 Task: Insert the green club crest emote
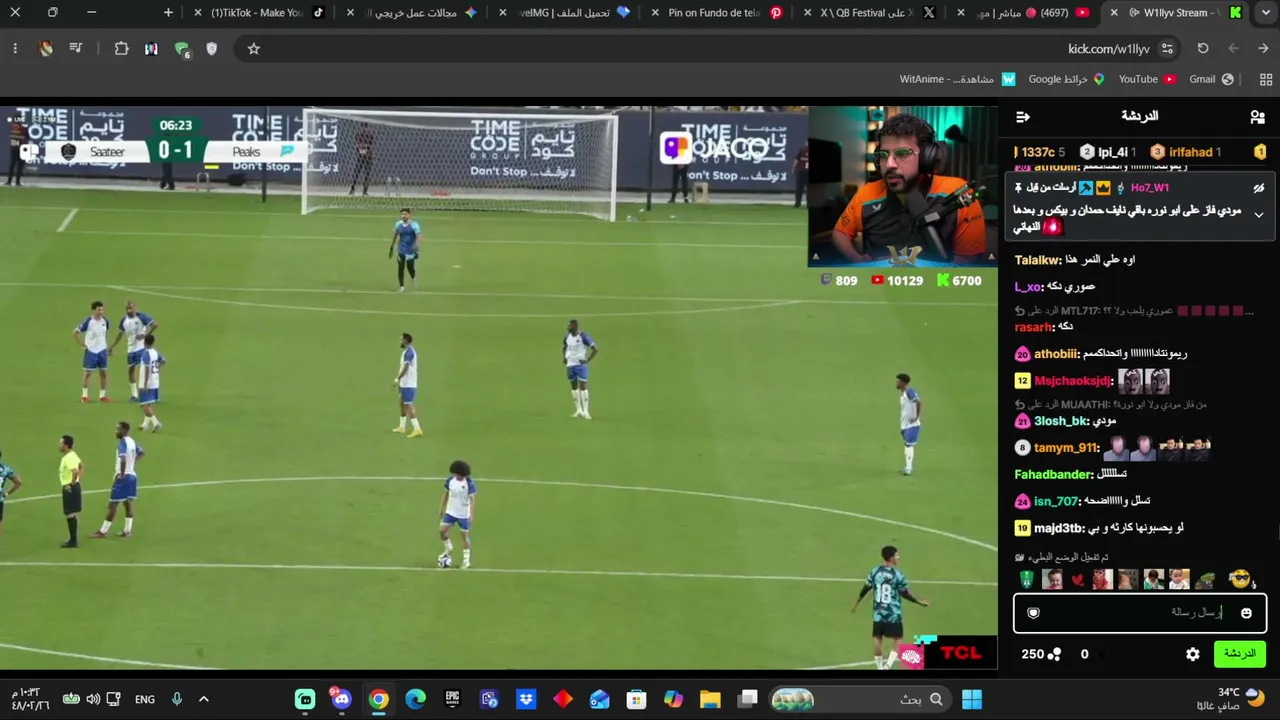1027,580
